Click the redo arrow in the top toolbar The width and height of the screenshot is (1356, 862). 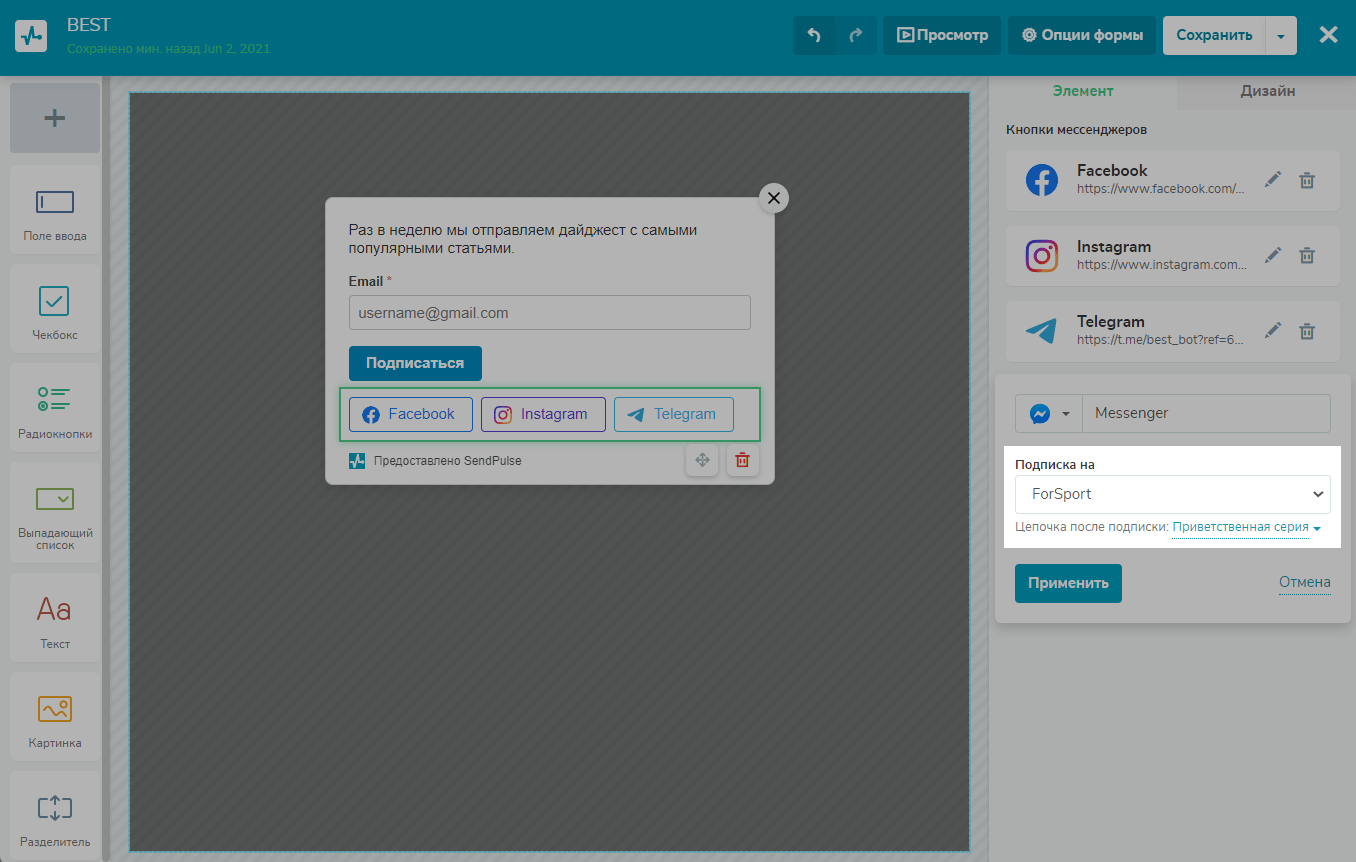click(855, 35)
